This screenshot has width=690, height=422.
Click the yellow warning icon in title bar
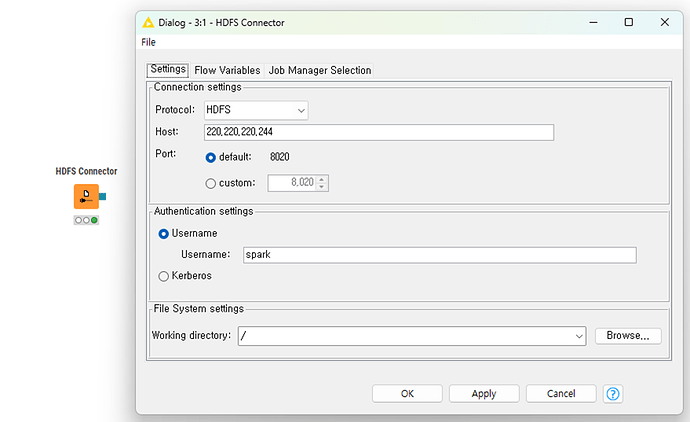coord(148,22)
